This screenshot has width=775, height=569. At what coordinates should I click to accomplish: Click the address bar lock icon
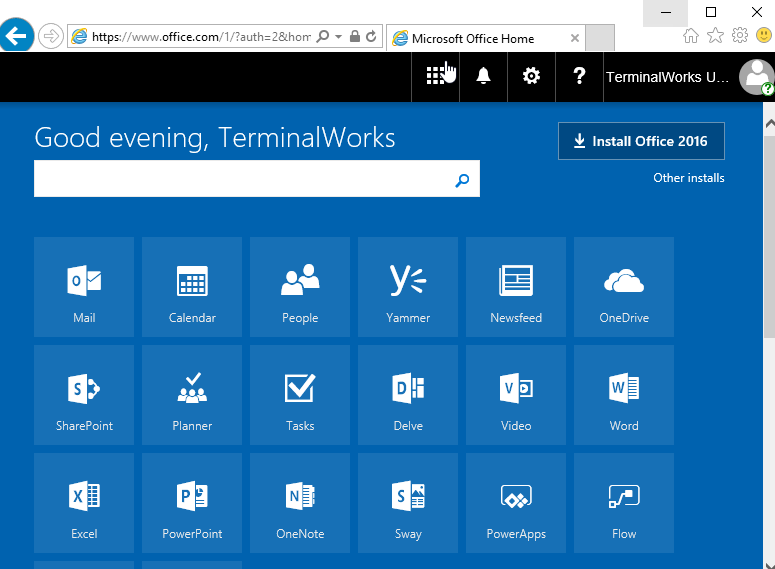[x=355, y=36]
